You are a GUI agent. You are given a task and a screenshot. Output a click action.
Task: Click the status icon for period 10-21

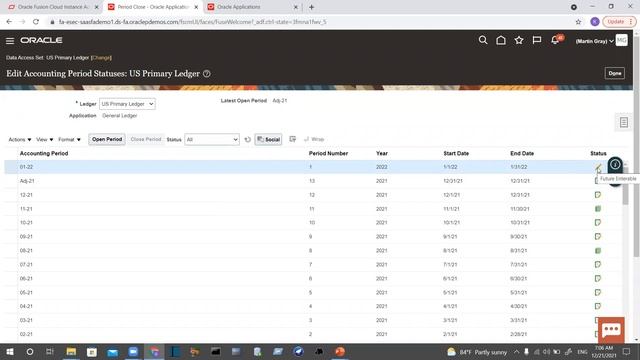(x=598, y=223)
